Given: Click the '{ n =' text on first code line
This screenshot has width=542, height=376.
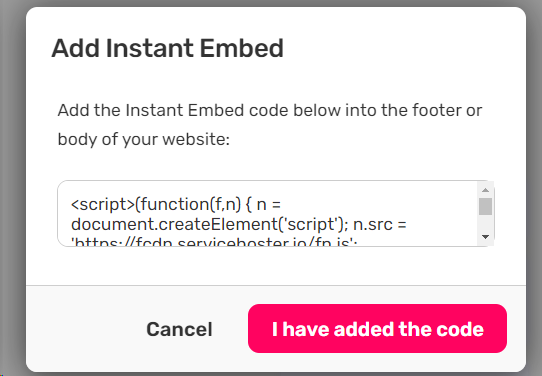Looking at the screenshot, I should pos(263,204).
